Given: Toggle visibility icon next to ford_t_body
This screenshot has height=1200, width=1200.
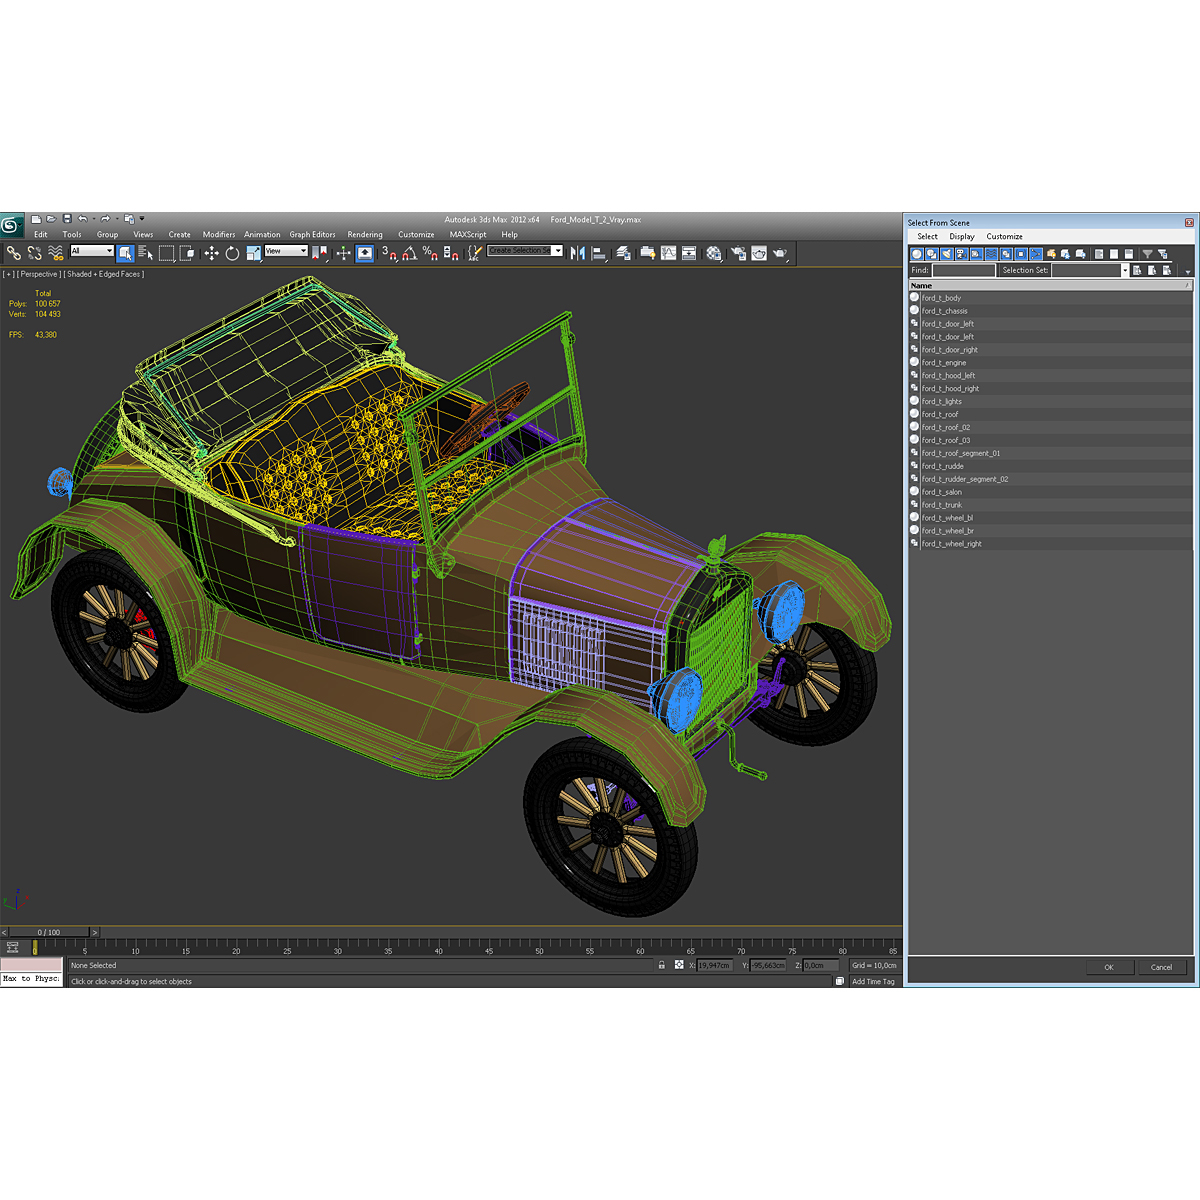Looking at the screenshot, I should (x=914, y=297).
